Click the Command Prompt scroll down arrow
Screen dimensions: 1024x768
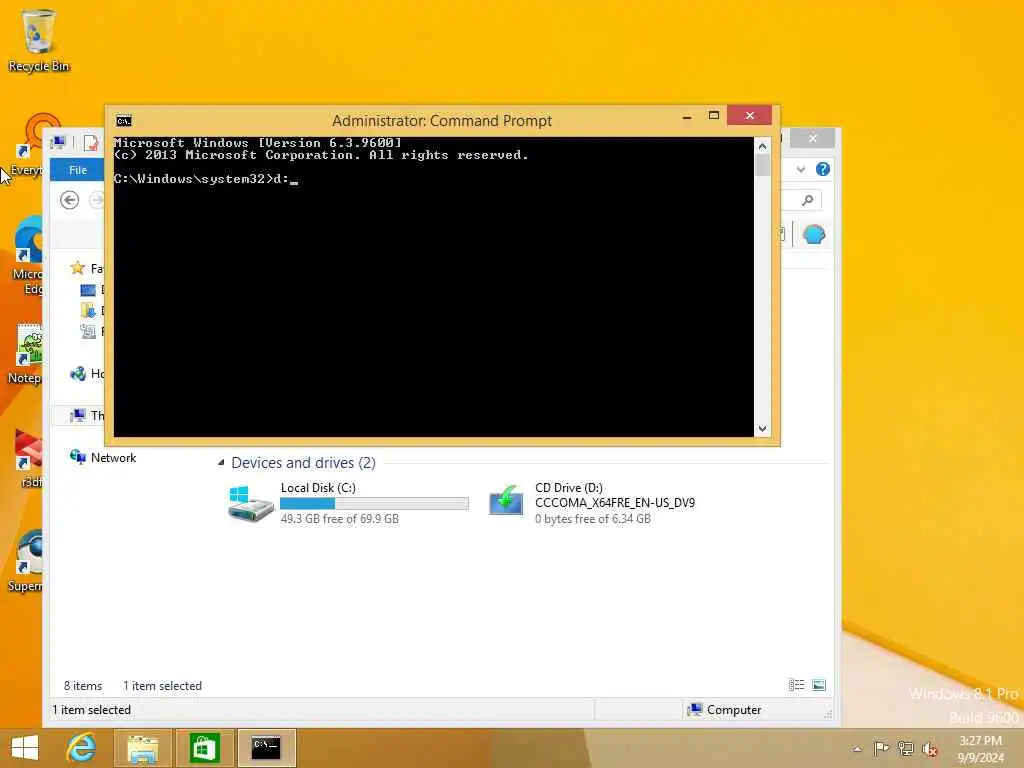click(762, 429)
